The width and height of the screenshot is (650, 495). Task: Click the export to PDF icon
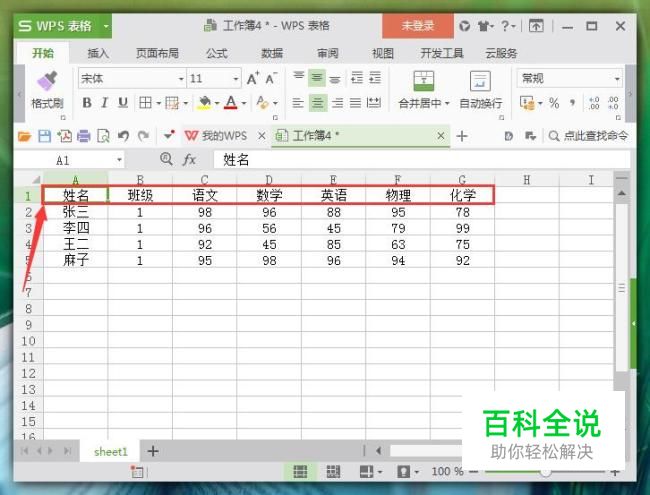pyautogui.click(x=64, y=136)
